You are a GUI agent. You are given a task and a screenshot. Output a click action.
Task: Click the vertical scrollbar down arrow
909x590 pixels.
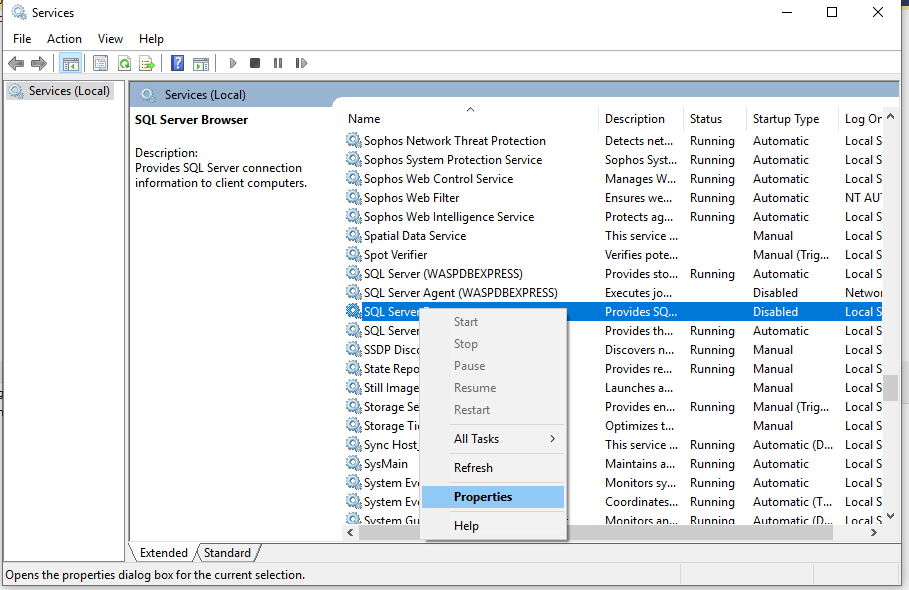click(x=891, y=515)
